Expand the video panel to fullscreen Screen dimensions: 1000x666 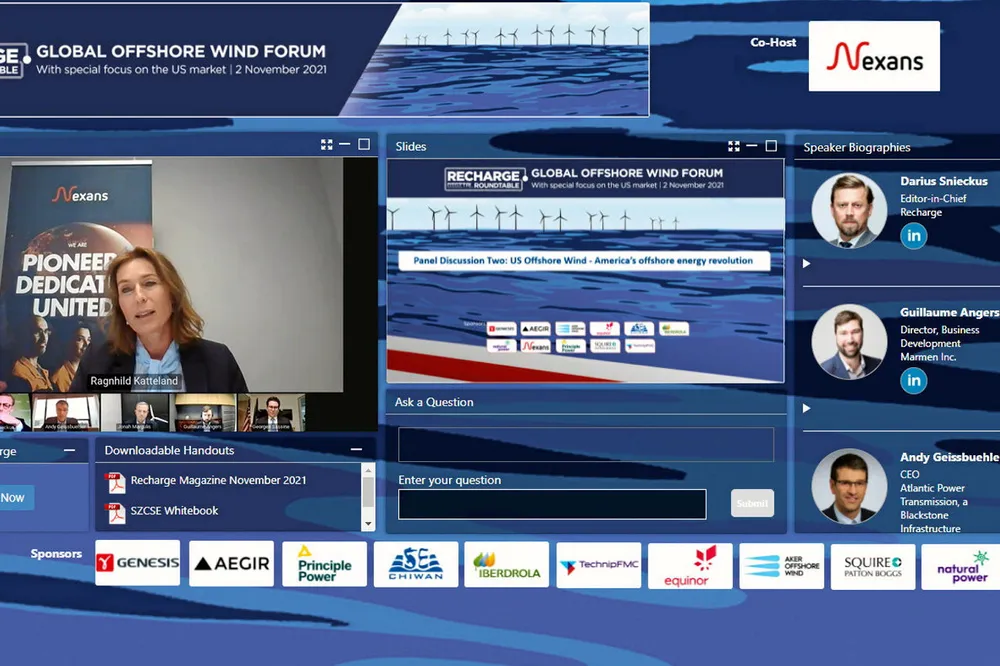pos(327,145)
